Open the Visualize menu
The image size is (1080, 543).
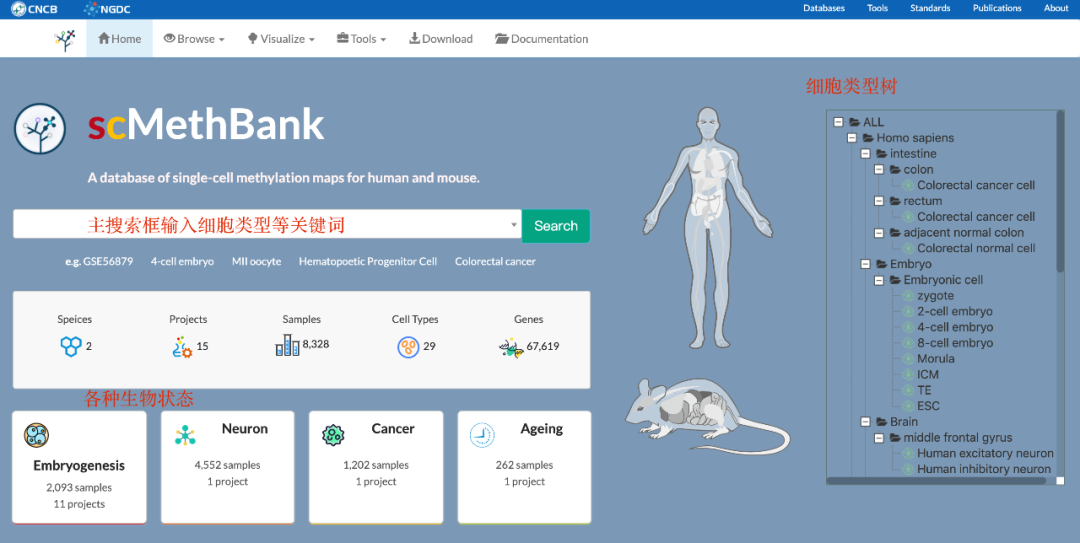click(281, 39)
